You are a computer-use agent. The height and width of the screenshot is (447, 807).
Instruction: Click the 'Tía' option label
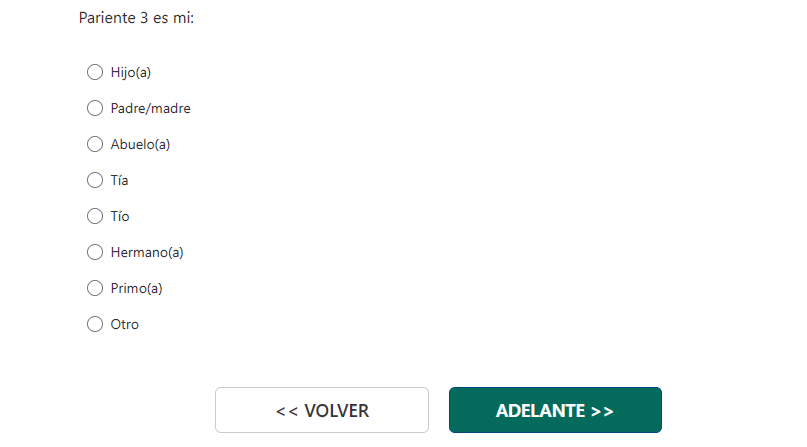[119, 180]
